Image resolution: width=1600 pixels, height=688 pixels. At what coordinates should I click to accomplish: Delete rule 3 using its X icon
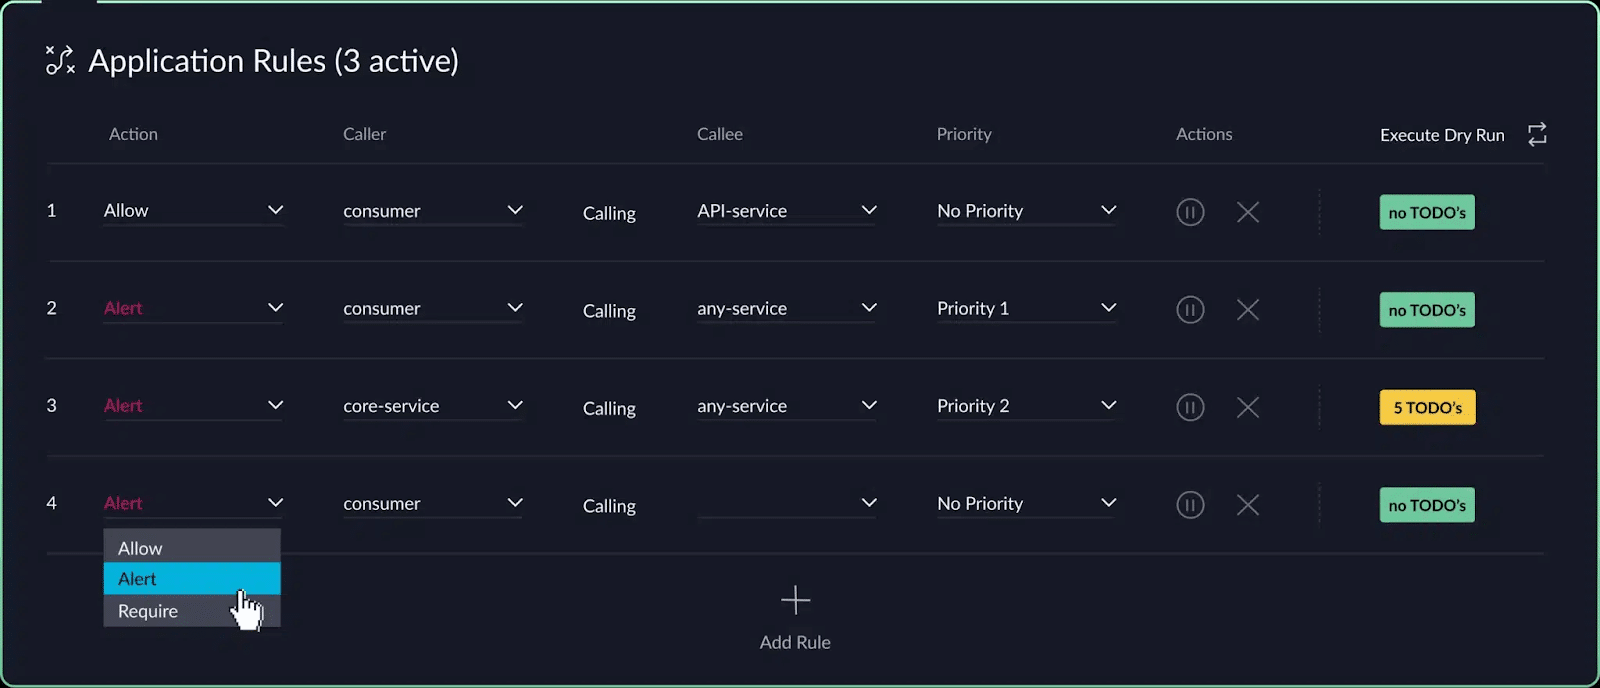[x=1247, y=407]
